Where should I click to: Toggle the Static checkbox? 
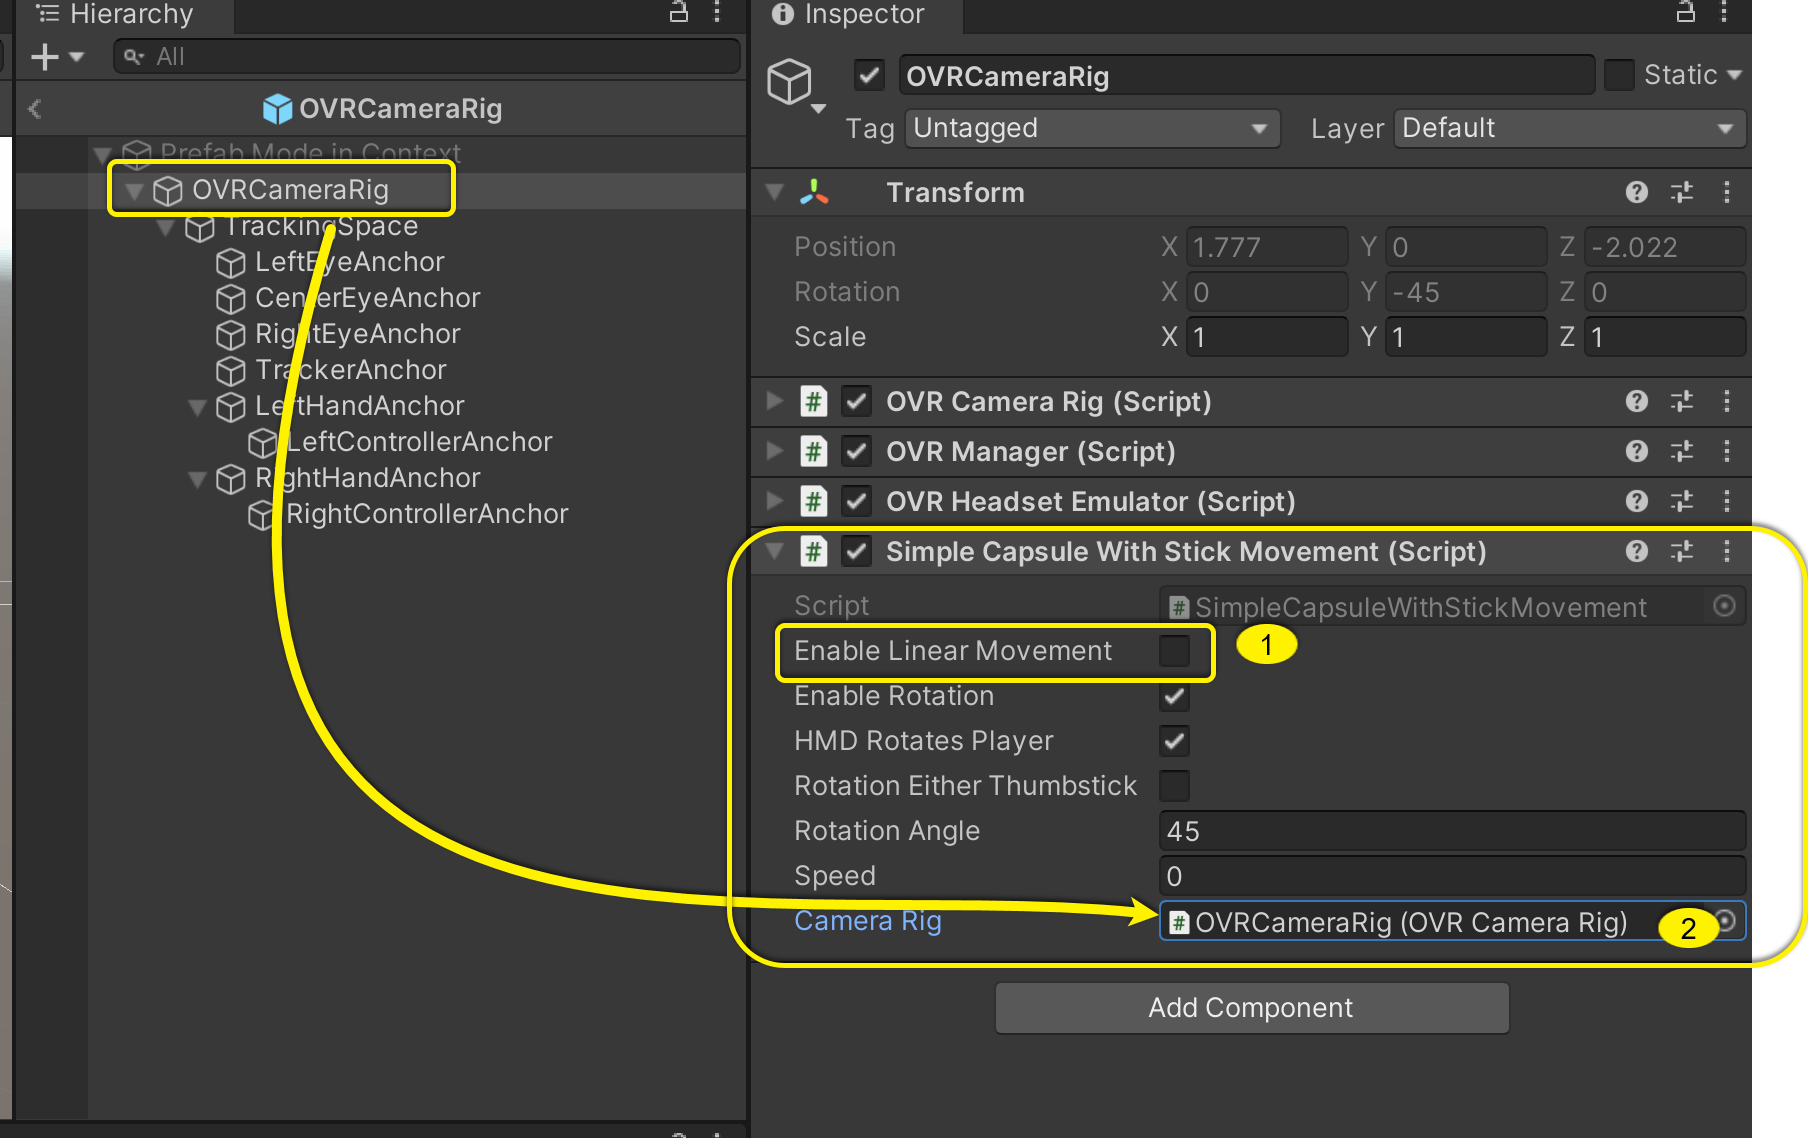pos(1619,75)
